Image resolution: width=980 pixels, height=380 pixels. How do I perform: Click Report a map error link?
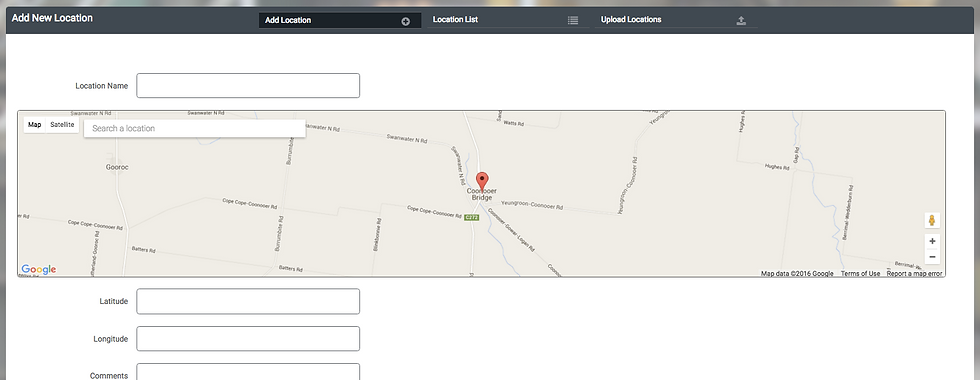coord(914,274)
